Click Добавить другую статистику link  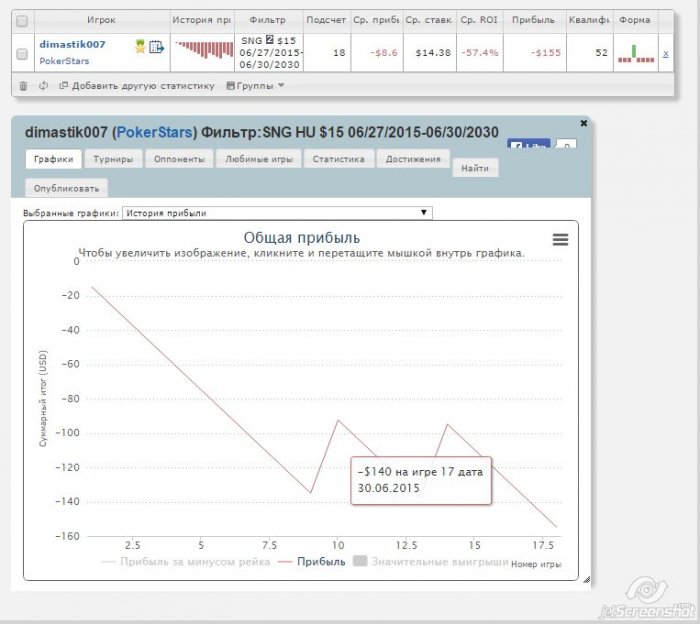138,86
